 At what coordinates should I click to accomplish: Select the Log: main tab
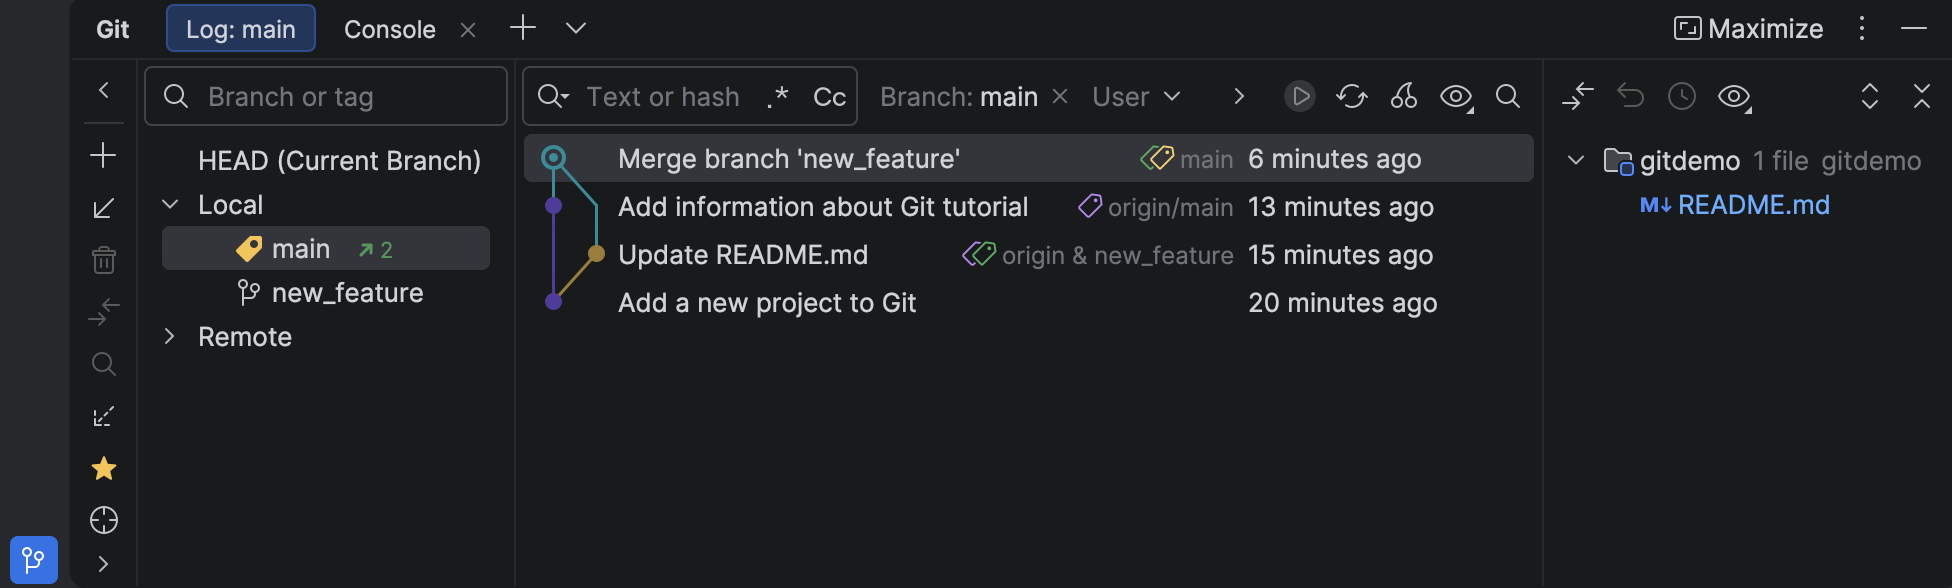click(241, 29)
